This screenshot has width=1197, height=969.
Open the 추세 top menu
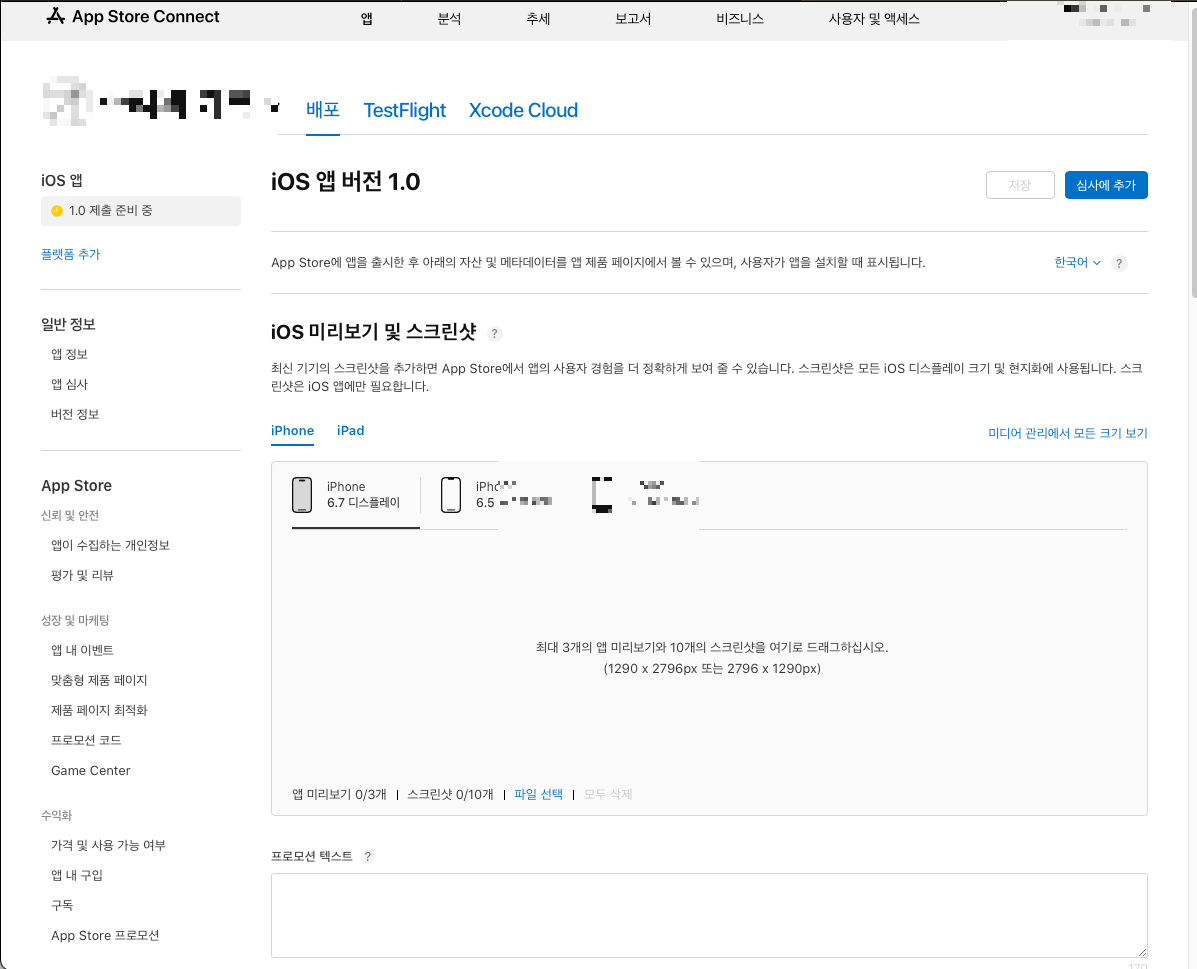(538, 19)
